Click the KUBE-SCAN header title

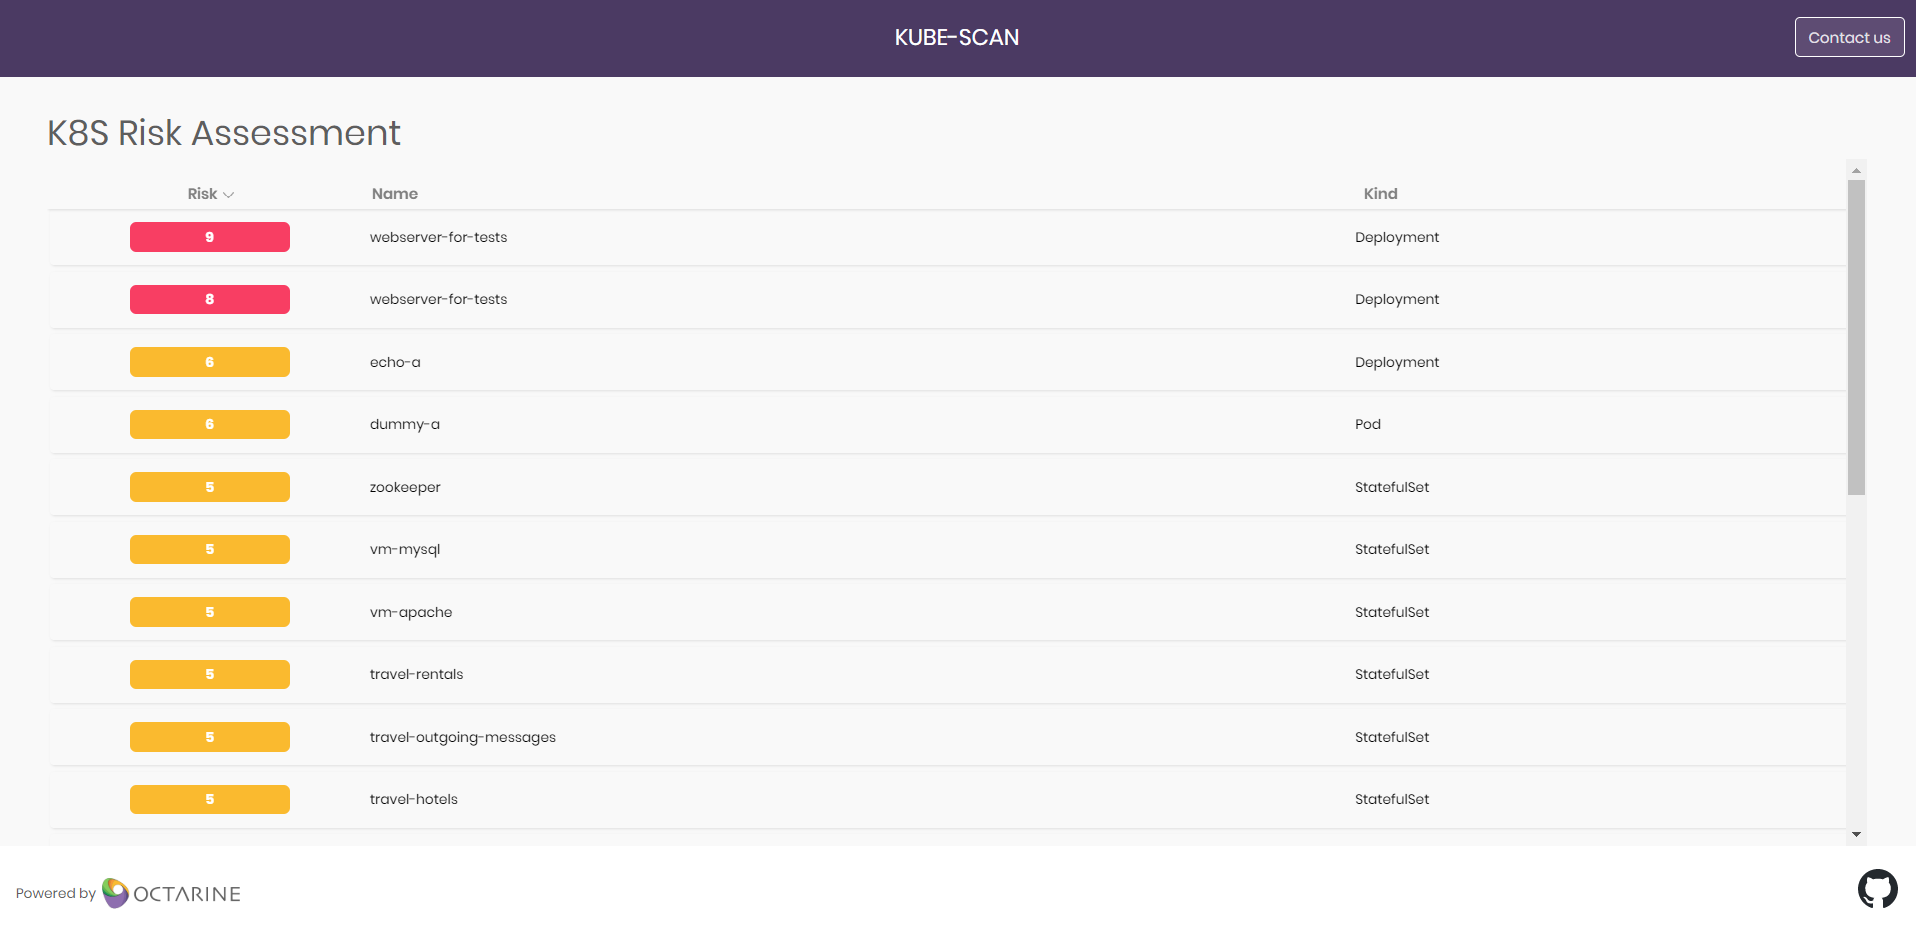(x=957, y=37)
